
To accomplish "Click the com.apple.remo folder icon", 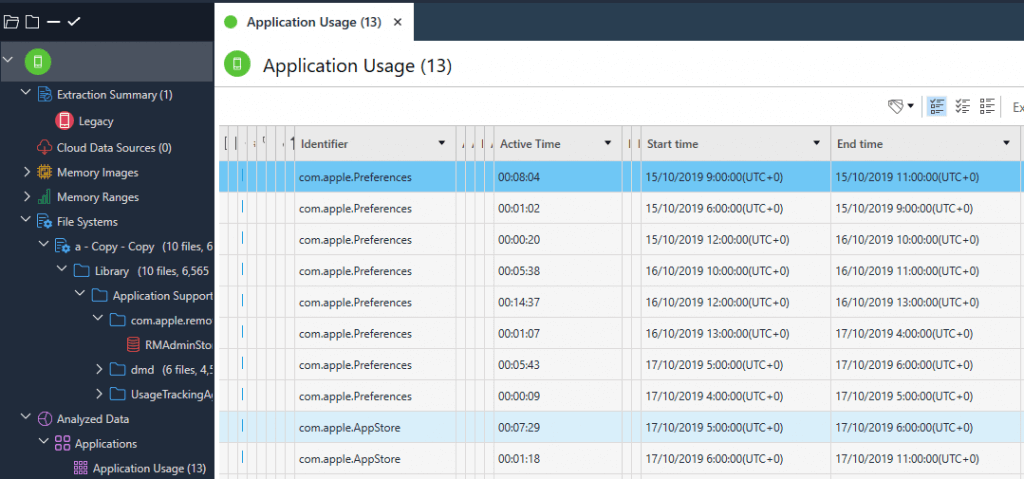I will (118, 320).
